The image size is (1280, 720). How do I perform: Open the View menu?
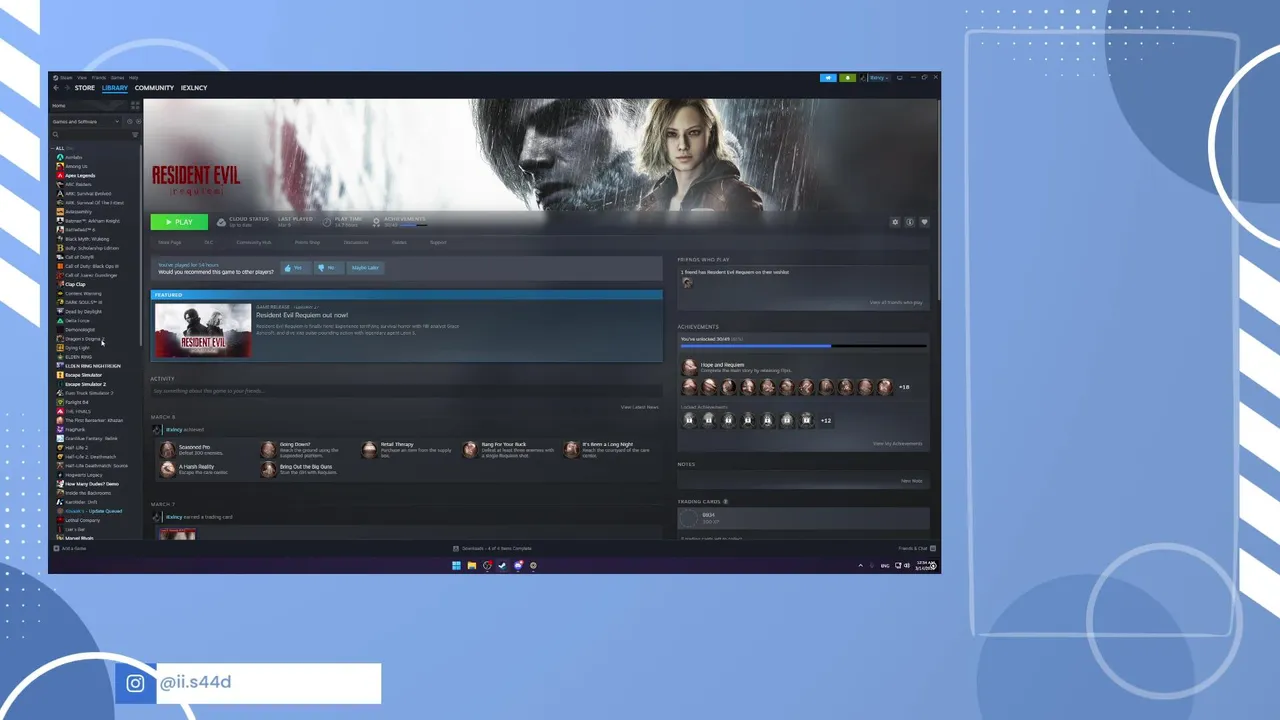click(x=82, y=78)
